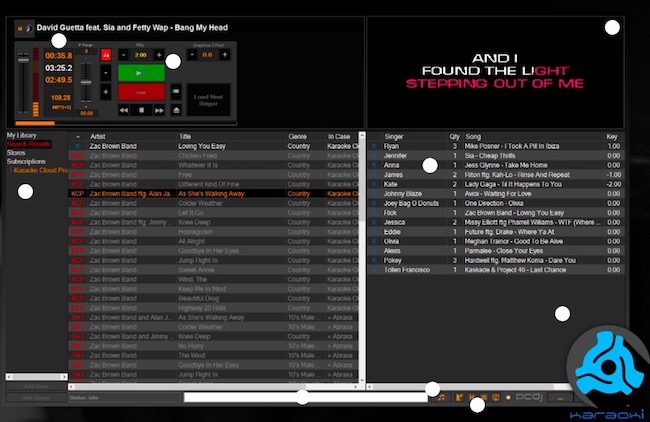Hit the red Cue button
The image size is (650, 422).
(x=141, y=92)
